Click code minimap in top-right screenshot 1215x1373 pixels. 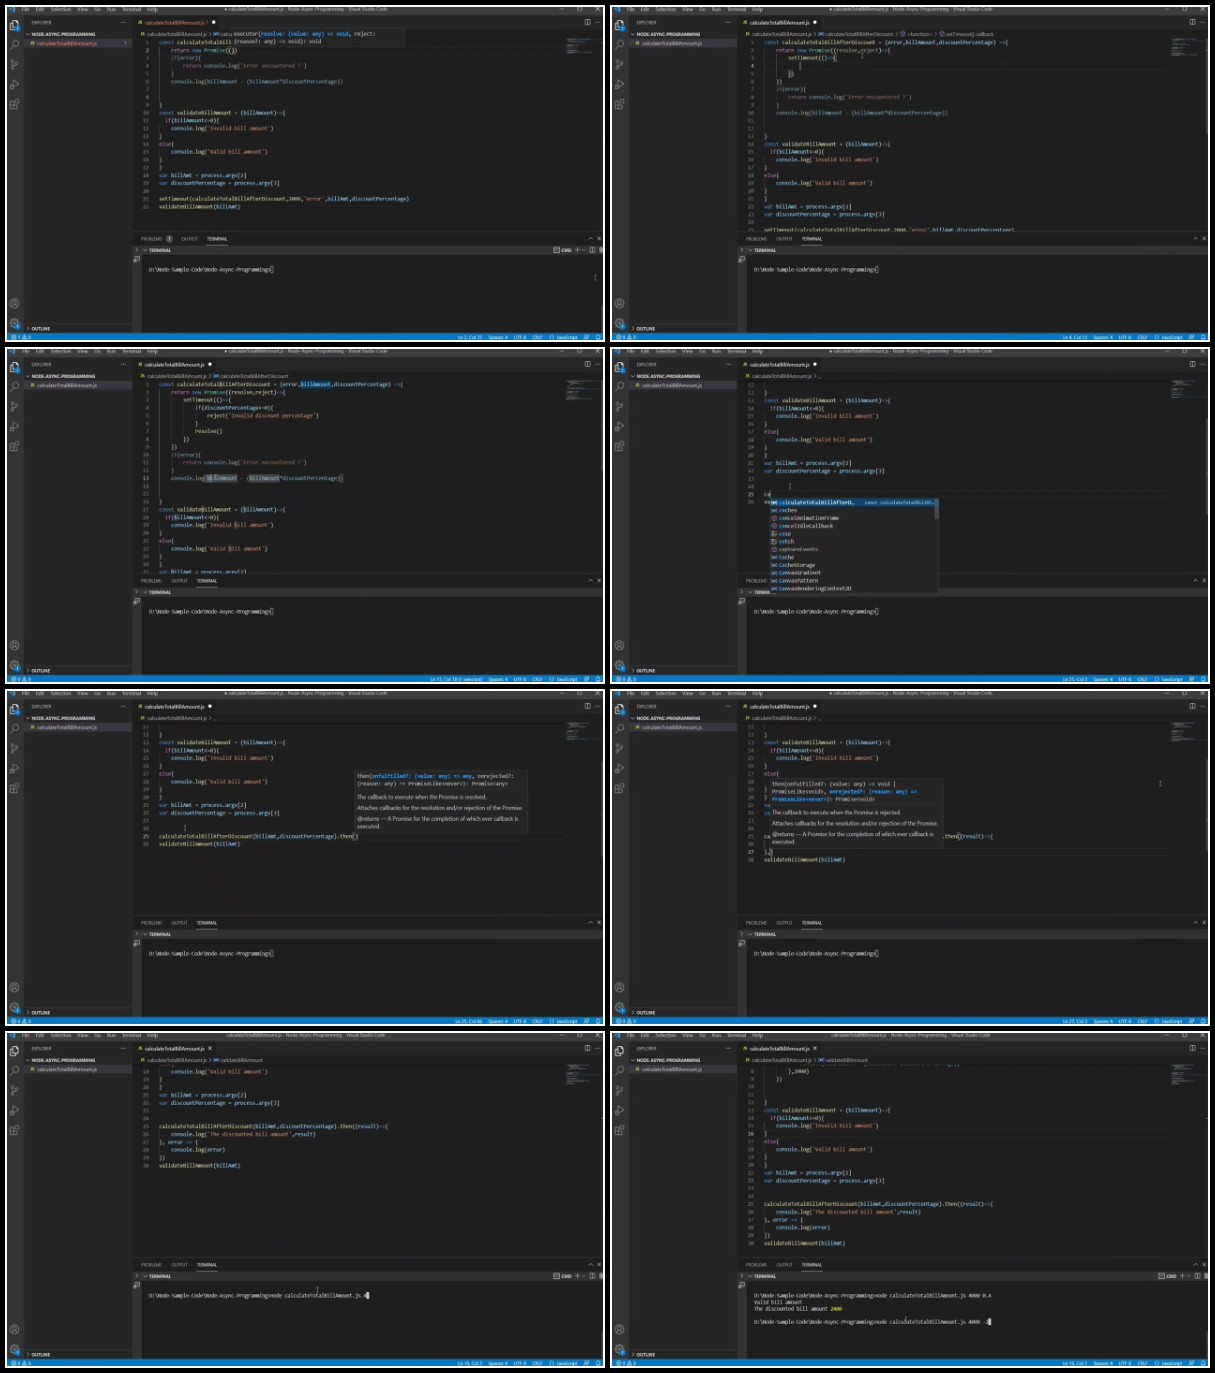[1184, 49]
